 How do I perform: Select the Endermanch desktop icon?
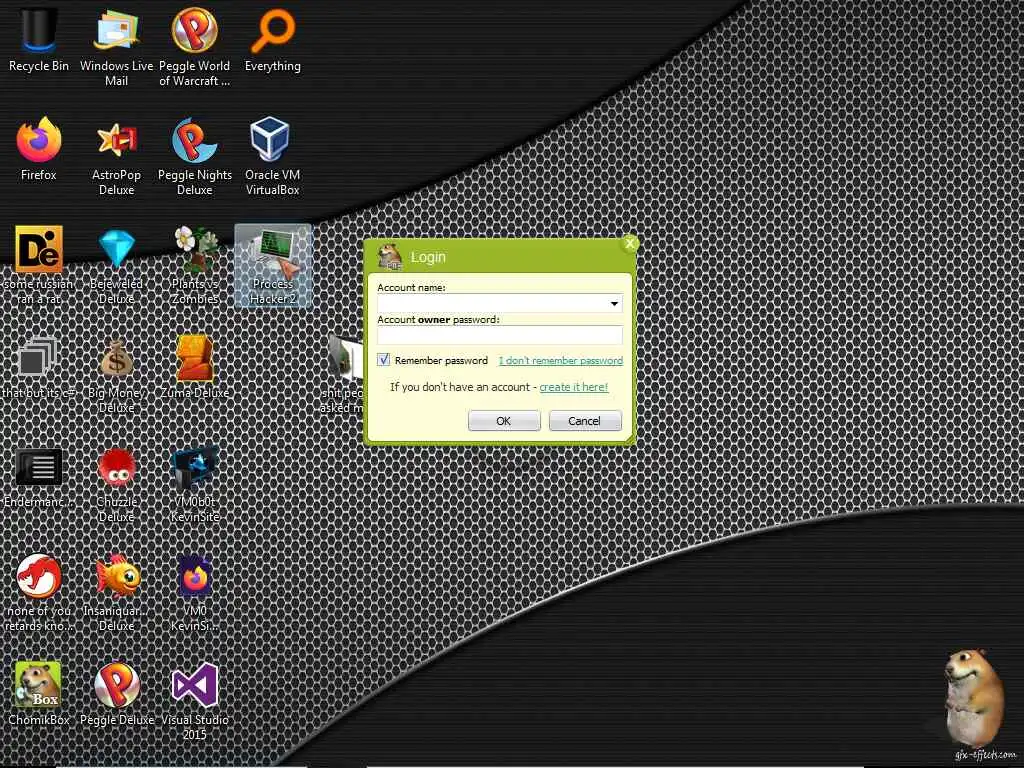(39, 477)
